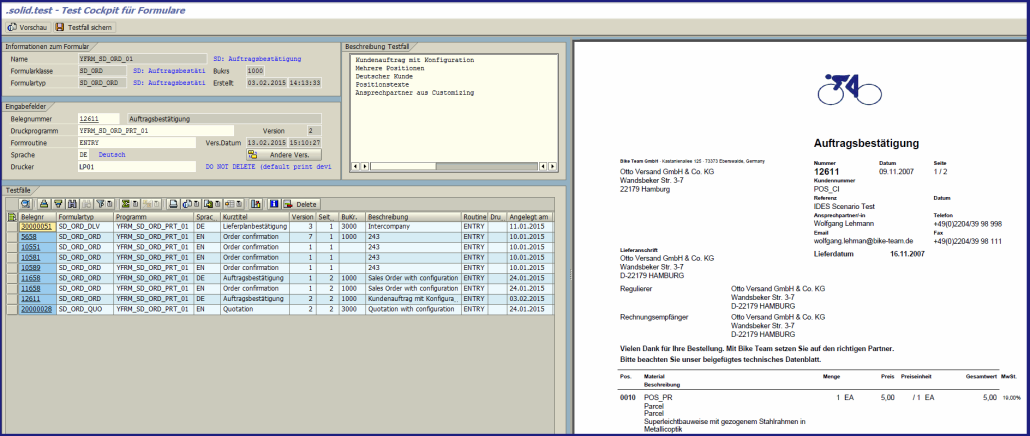Click the Belegnummer input field
This screenshot has height=436, width=1030.
click(100, 118)
